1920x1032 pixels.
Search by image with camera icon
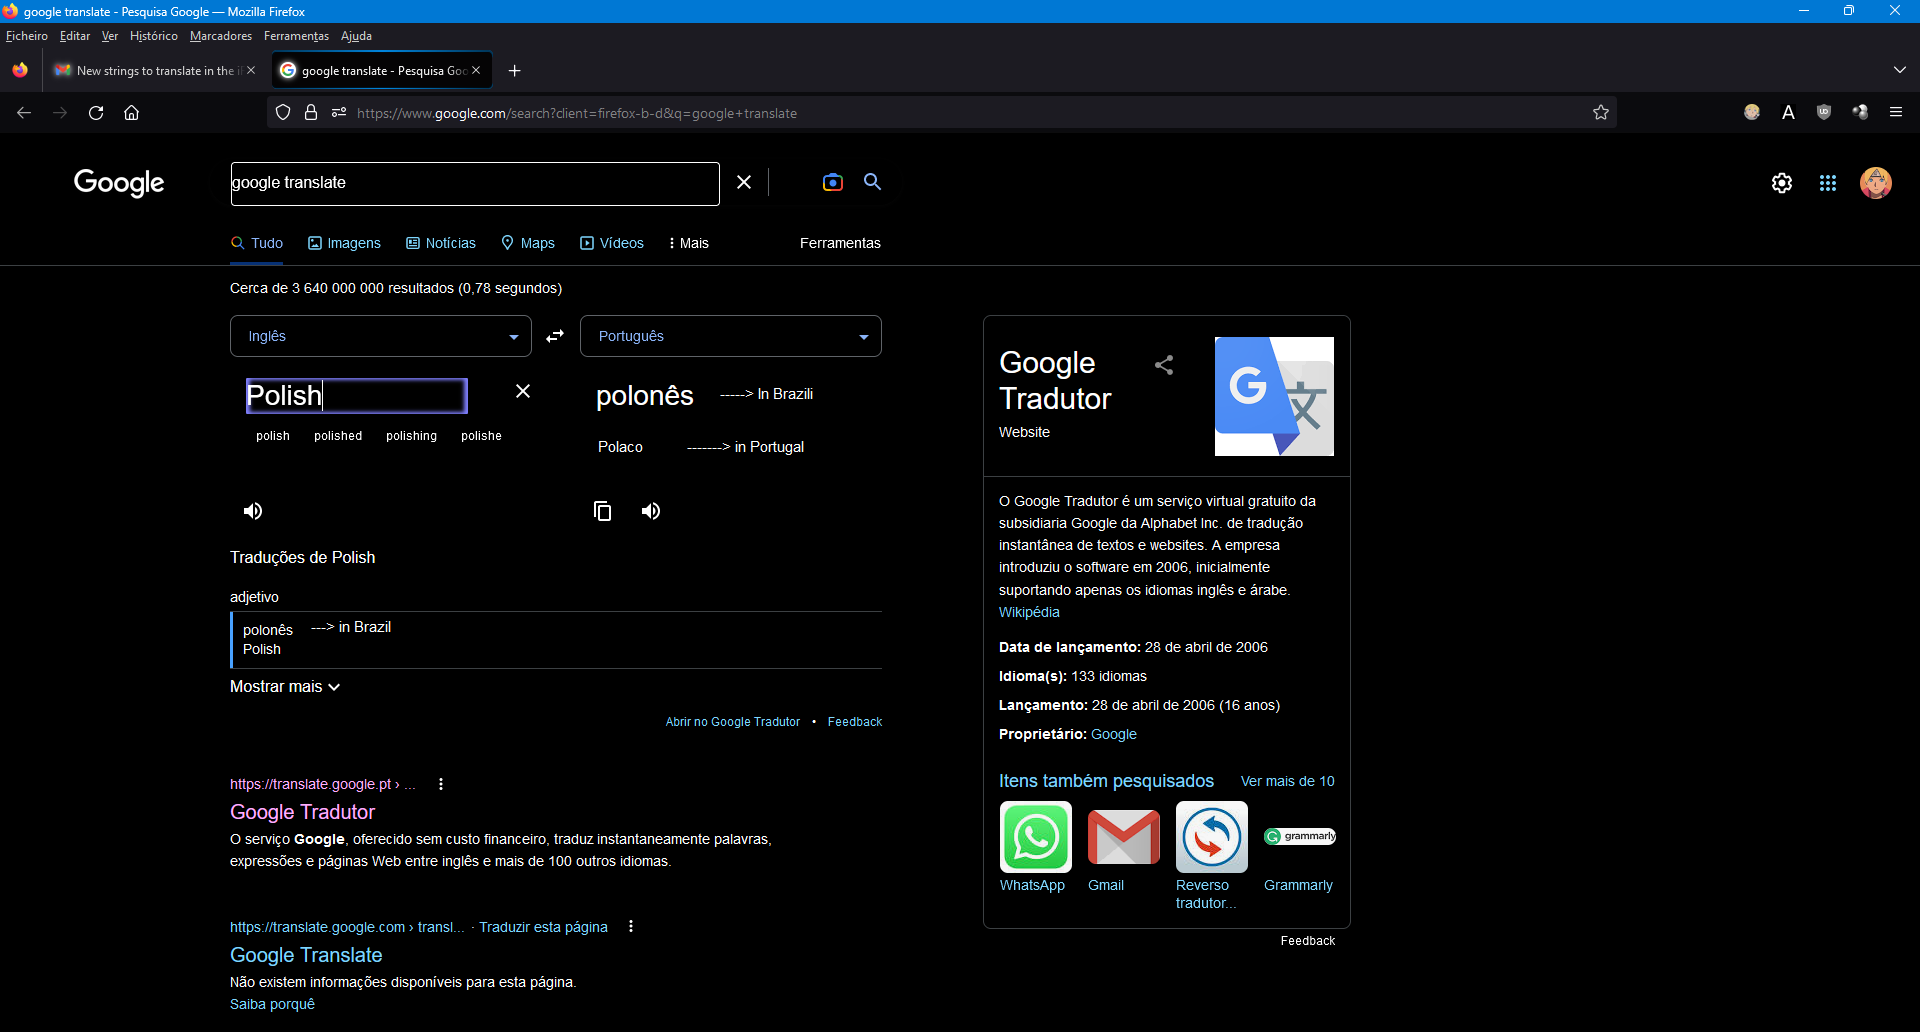832,182
